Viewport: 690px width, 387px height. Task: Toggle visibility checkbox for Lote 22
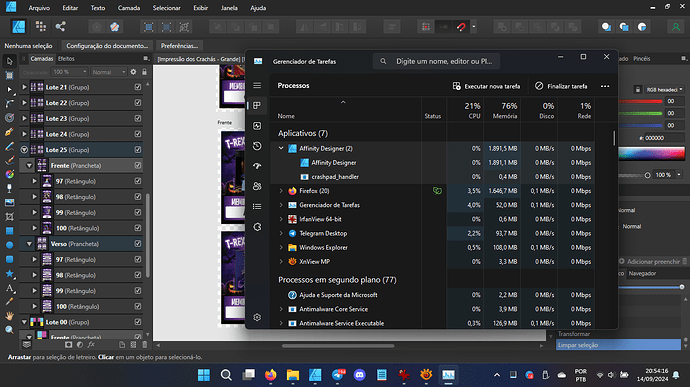pyautogui.click(x=138, y=103)
